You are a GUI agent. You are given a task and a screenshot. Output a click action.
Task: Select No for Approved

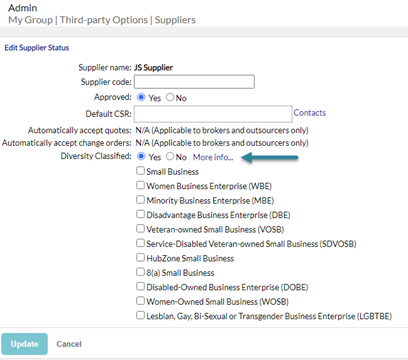click(x=170, y=97)
